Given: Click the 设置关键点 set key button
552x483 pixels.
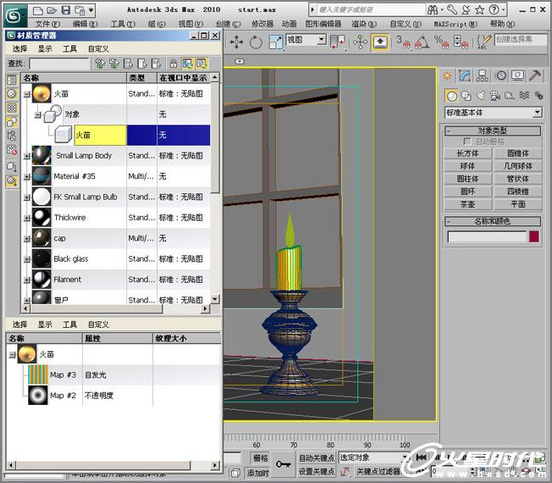Looking at the screenshot, I should 316,471.
